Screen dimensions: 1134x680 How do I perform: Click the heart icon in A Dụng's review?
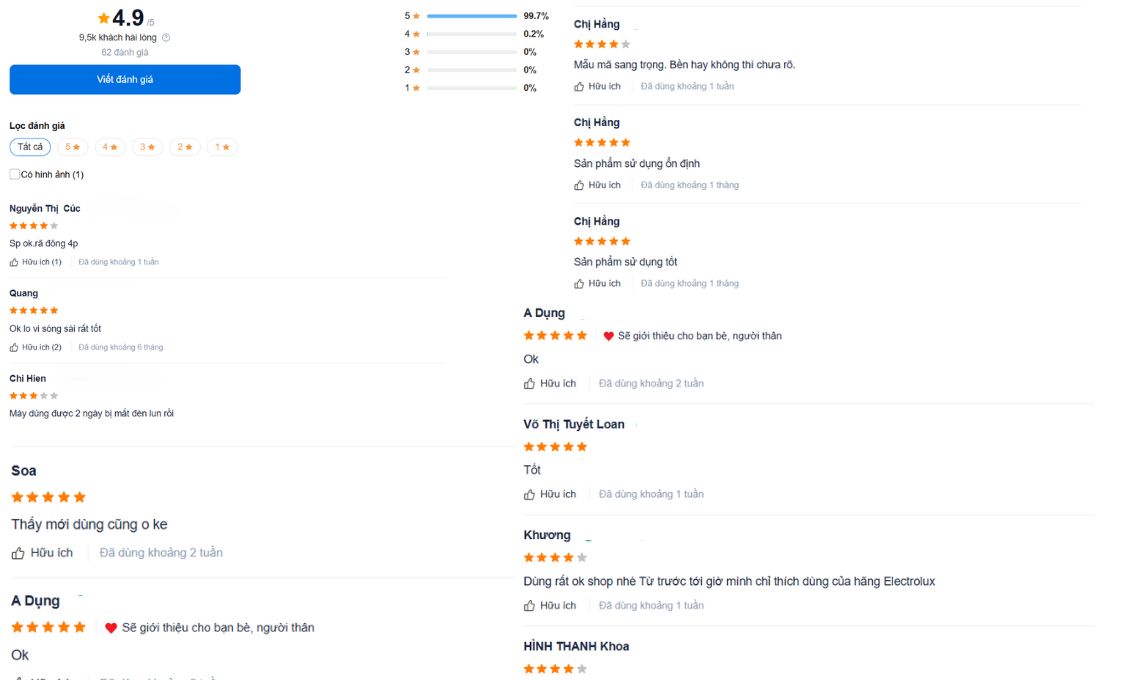608,336
